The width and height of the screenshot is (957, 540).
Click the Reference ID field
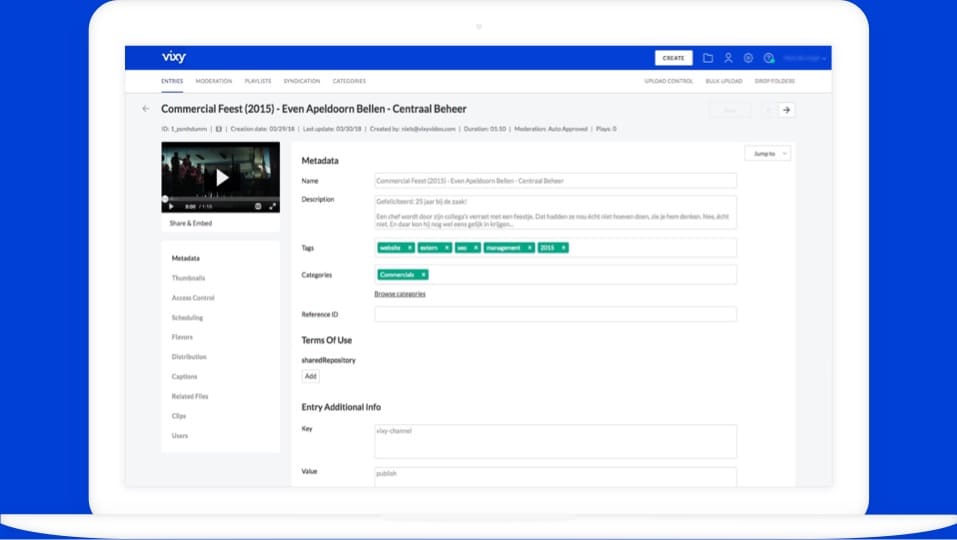coord(555,314)
